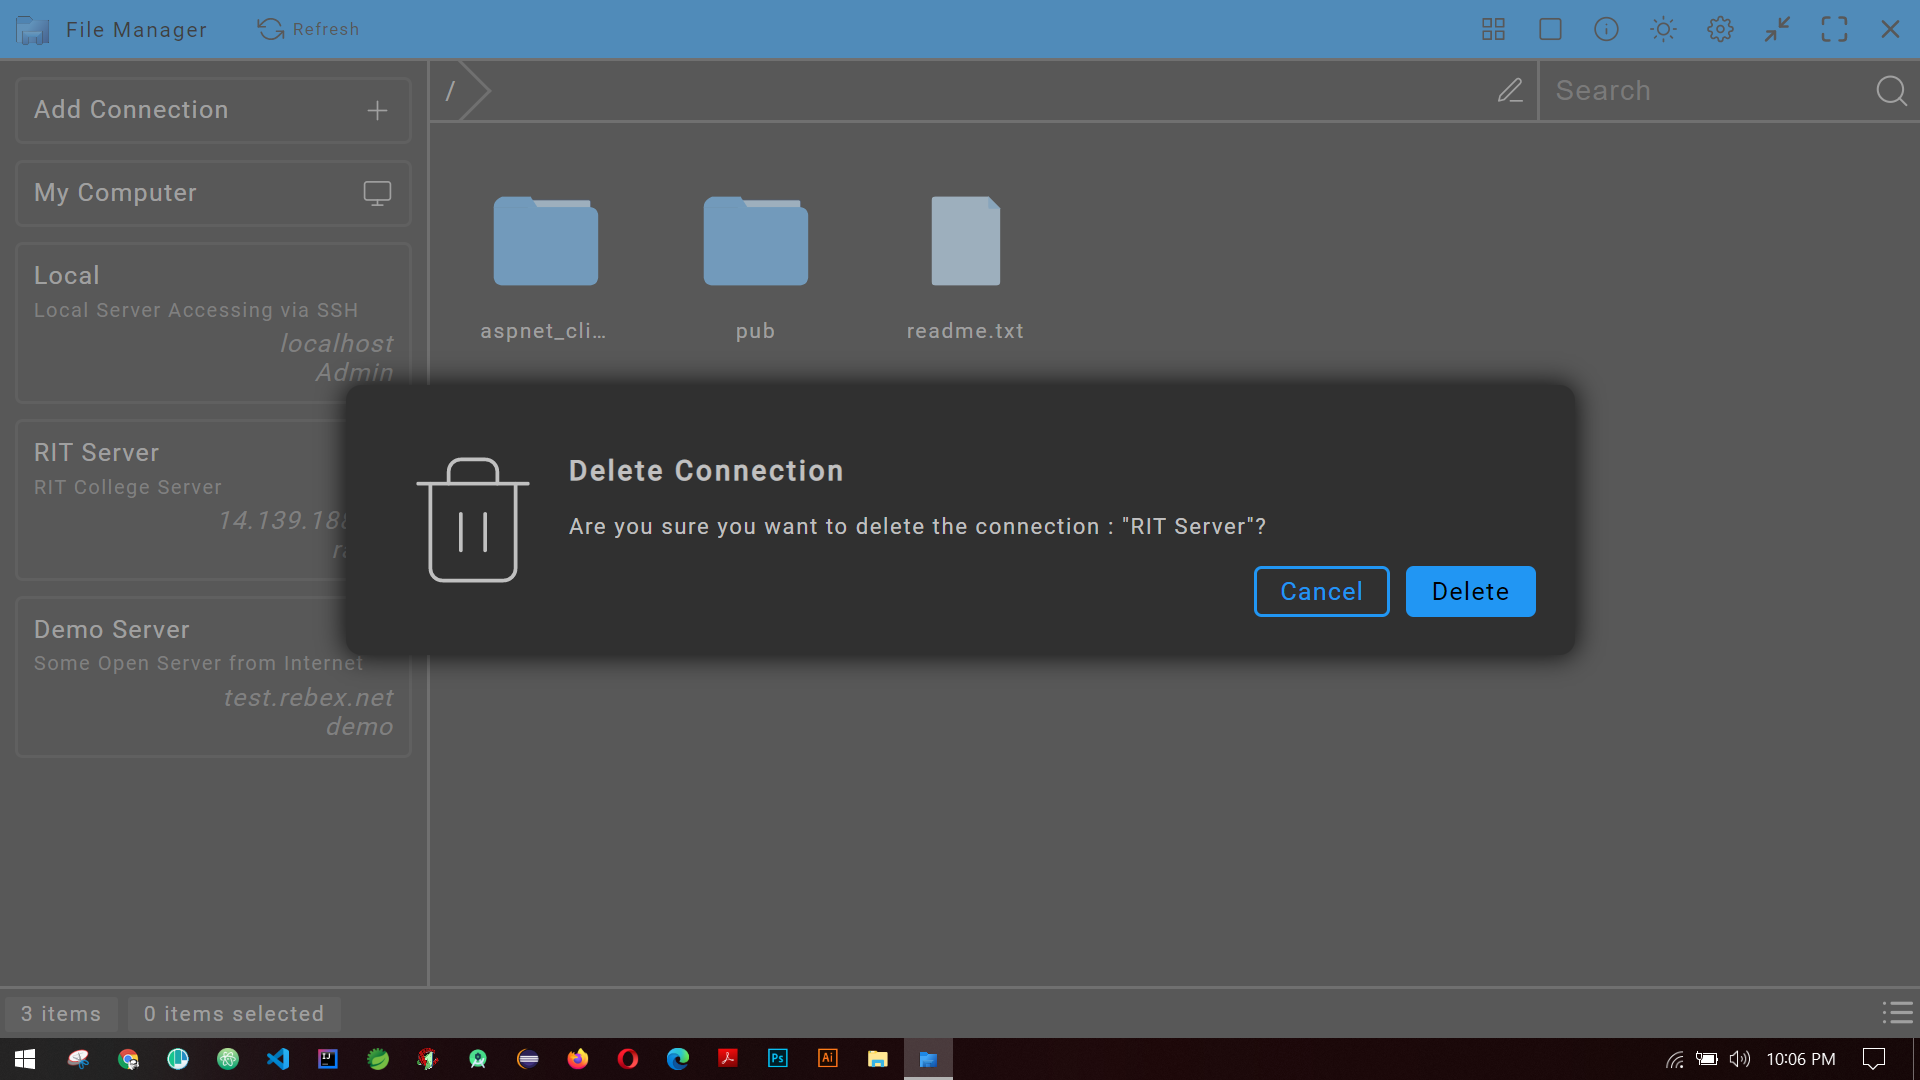
Task: Click the Refresh toolbar item
Action: click(308, 29)
